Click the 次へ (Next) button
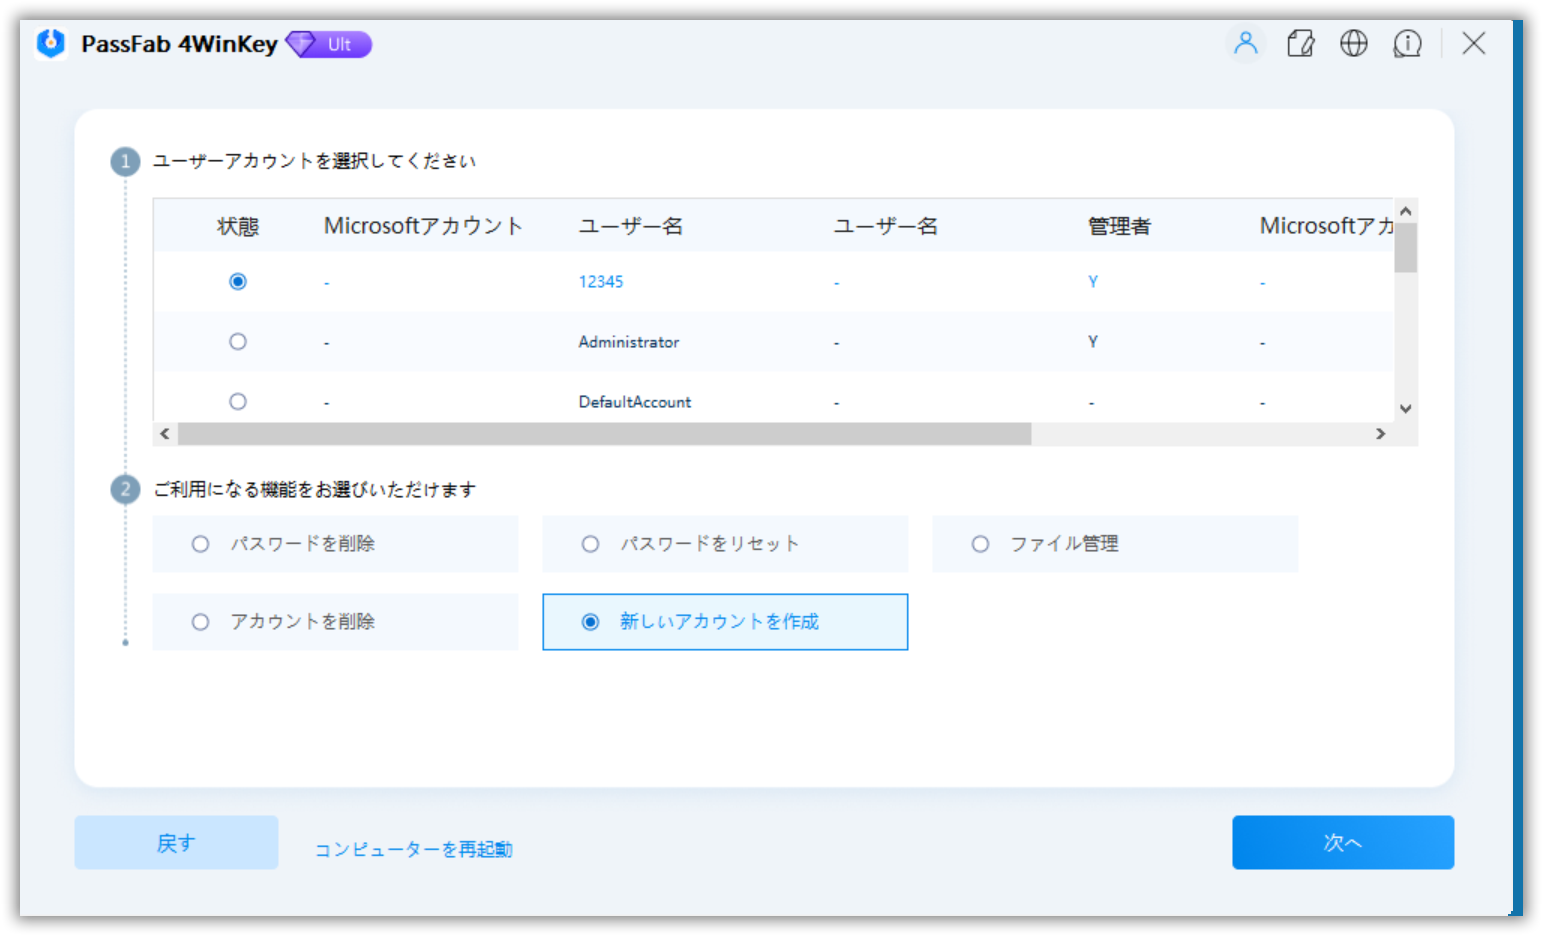1543x936 pixels. [1343, 842]
